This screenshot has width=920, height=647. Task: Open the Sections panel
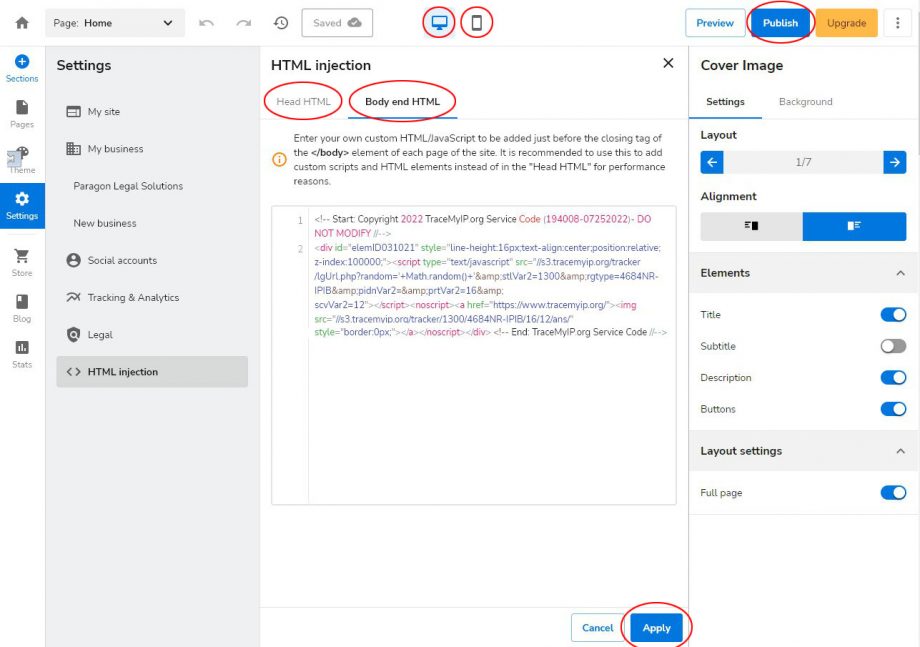[21, 68]
